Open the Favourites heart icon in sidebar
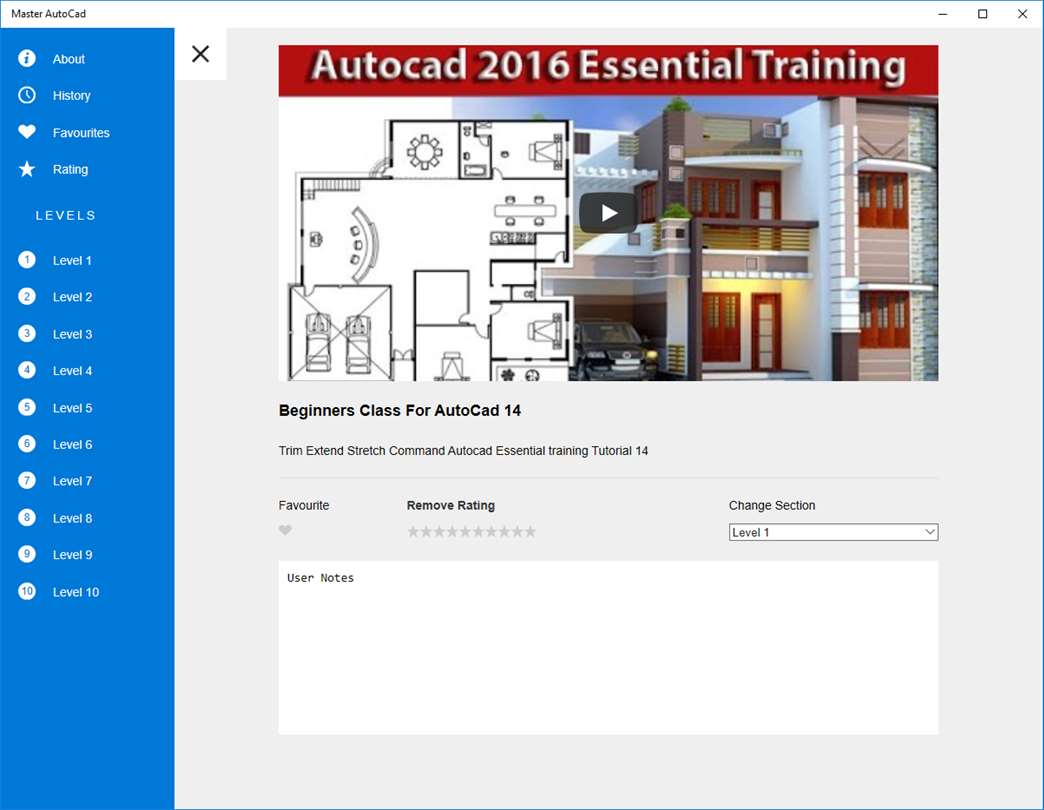This screenshot has width=1044, height=810. 27,132
